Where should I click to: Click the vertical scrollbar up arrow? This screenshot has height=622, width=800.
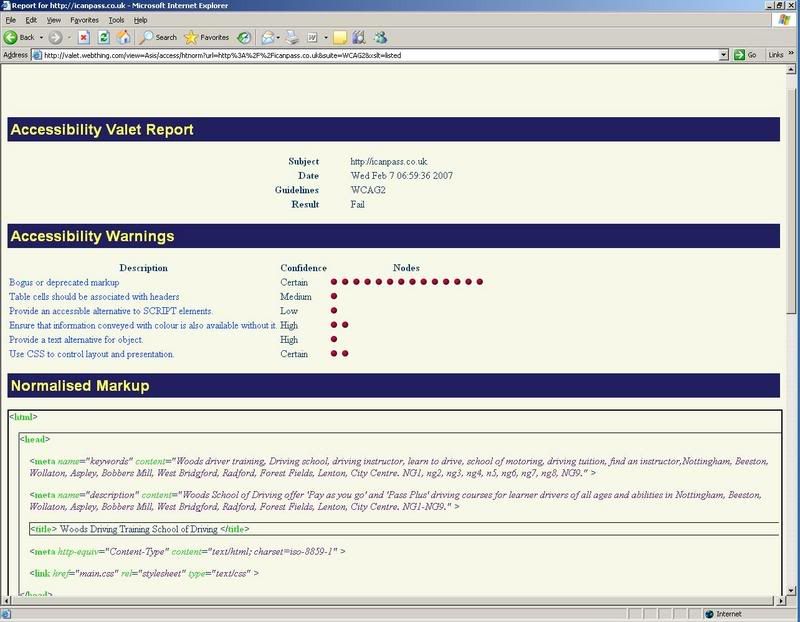pos(791,69)
